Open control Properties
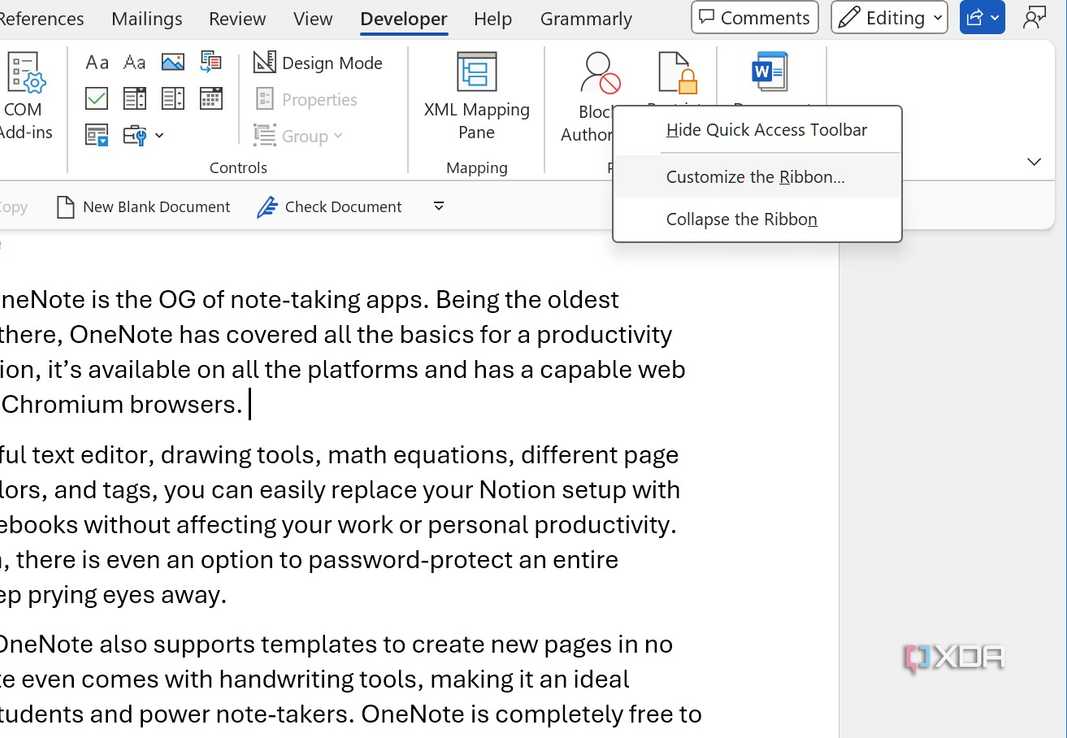This screenshot has width=1067, height=738. coord(306,99)
